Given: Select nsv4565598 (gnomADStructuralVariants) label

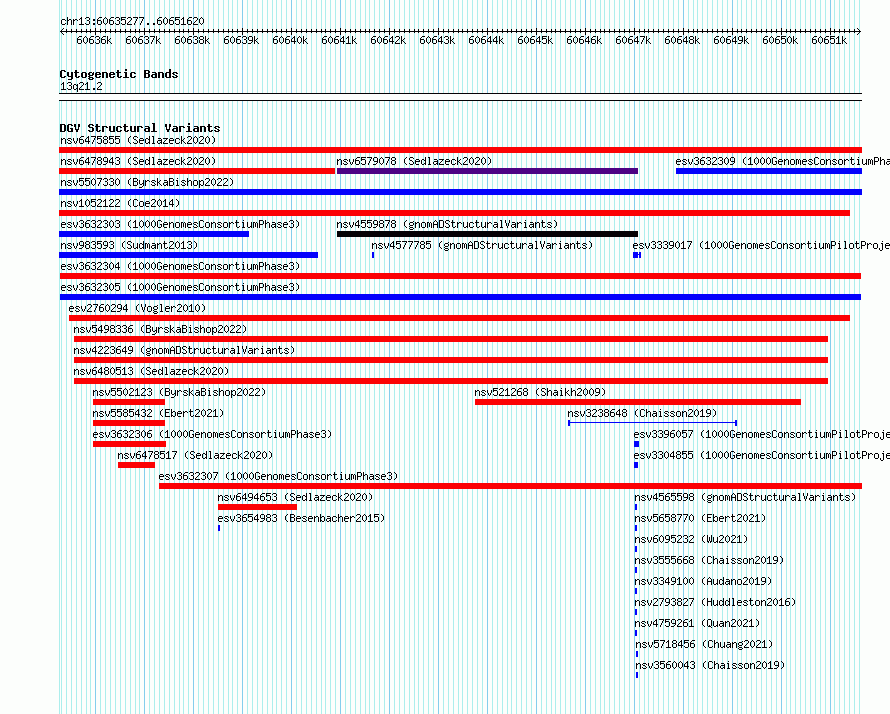Looking at the screenshot, I should point(745,497).
